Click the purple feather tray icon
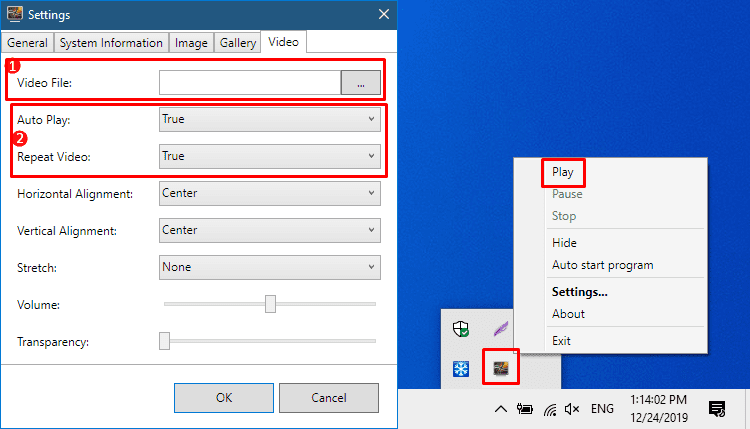The image size is (750, 429). (501, 329)
